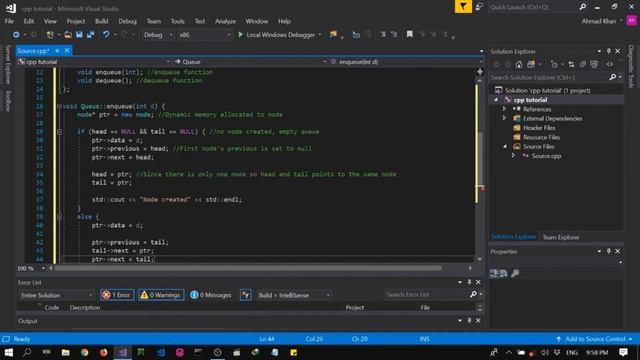Click the split editor plus icon

point(480,72)
